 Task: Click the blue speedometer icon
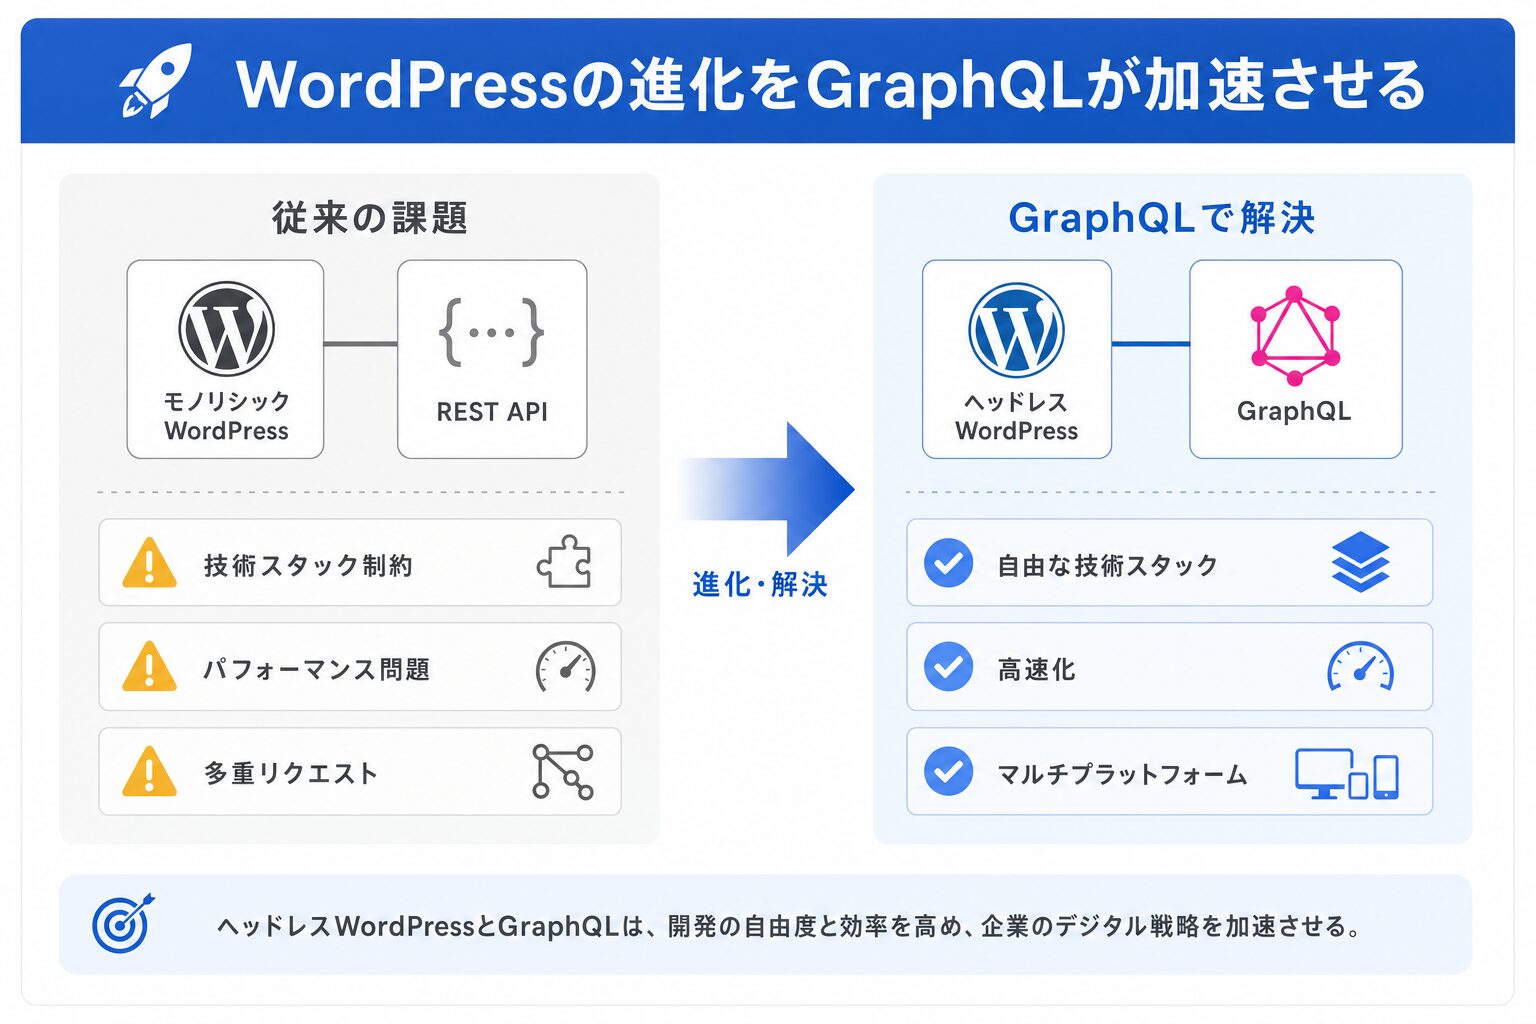coord(1360,667)
